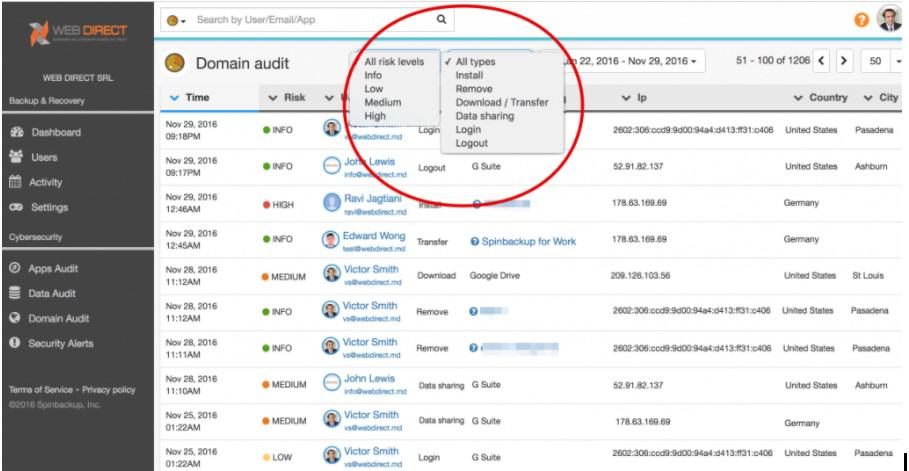
Task: Select Low risk level option
Action: (374, 89)
